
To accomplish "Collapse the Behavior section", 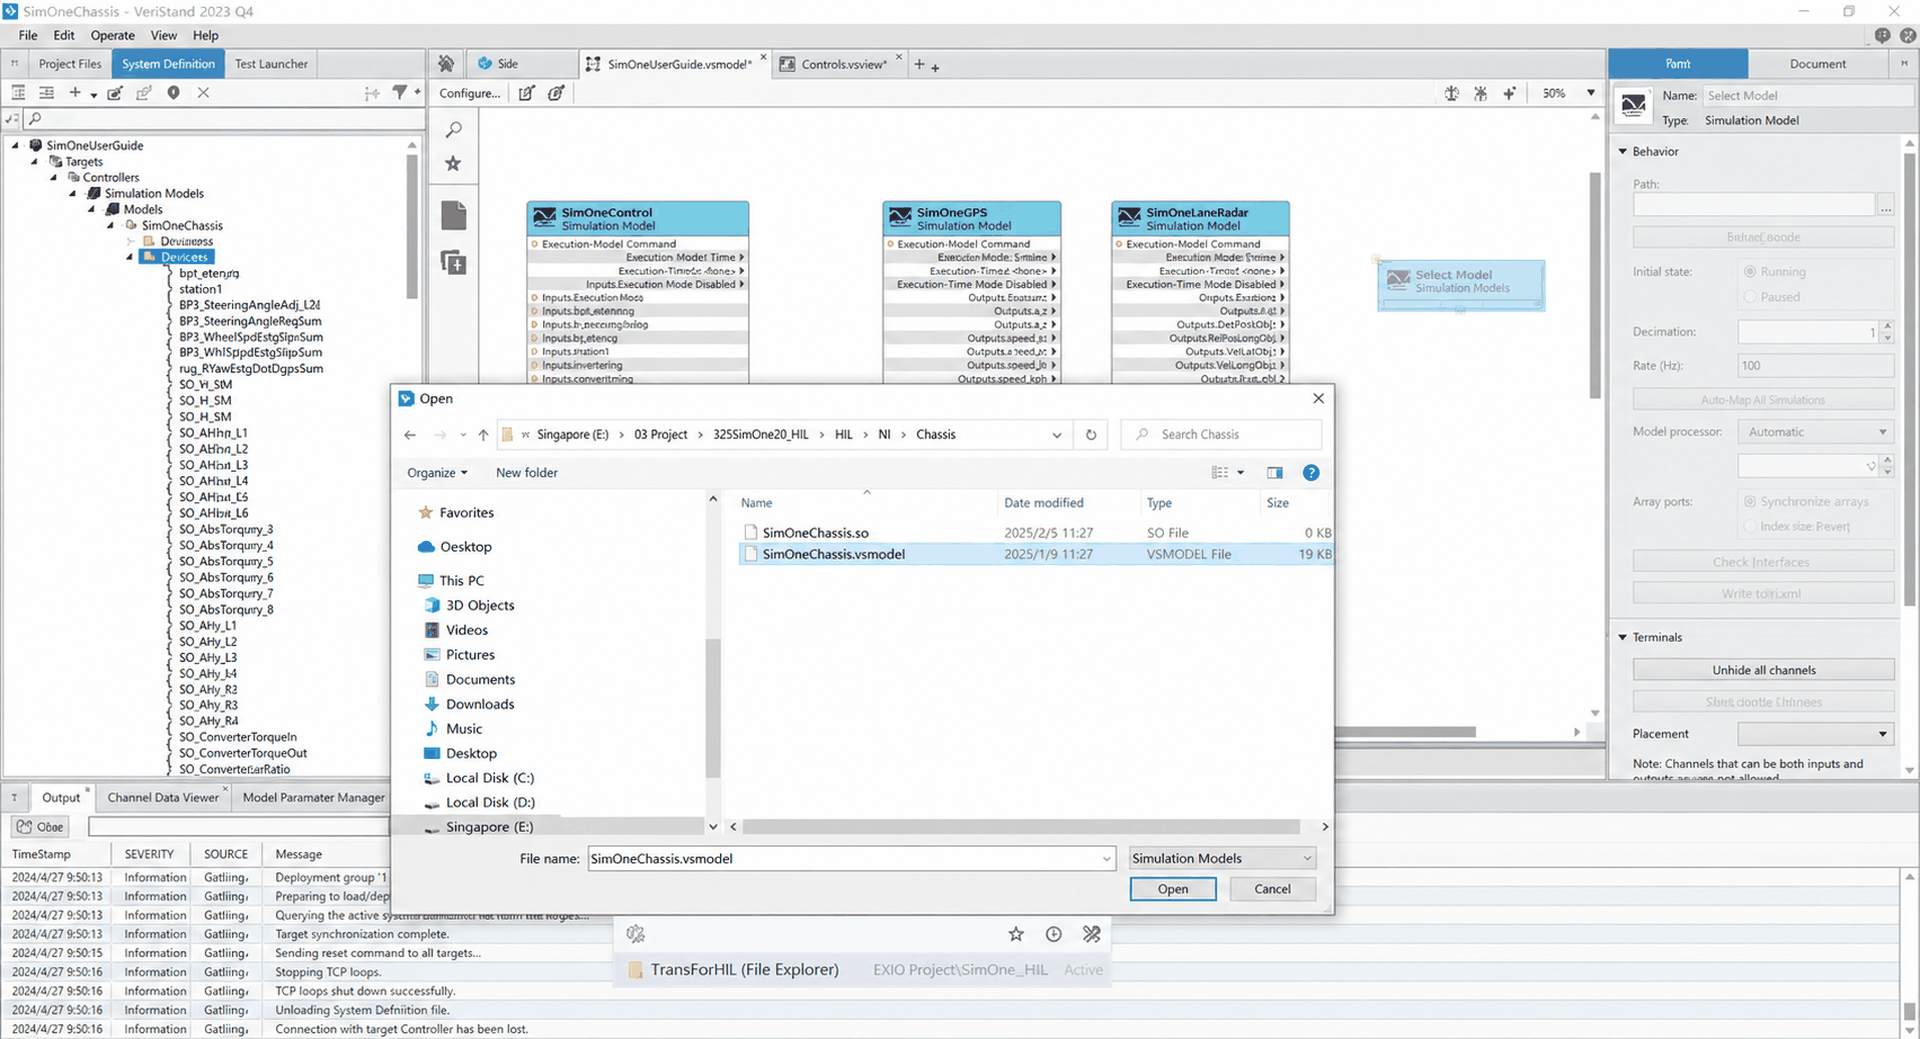I will click(1623, 152).
